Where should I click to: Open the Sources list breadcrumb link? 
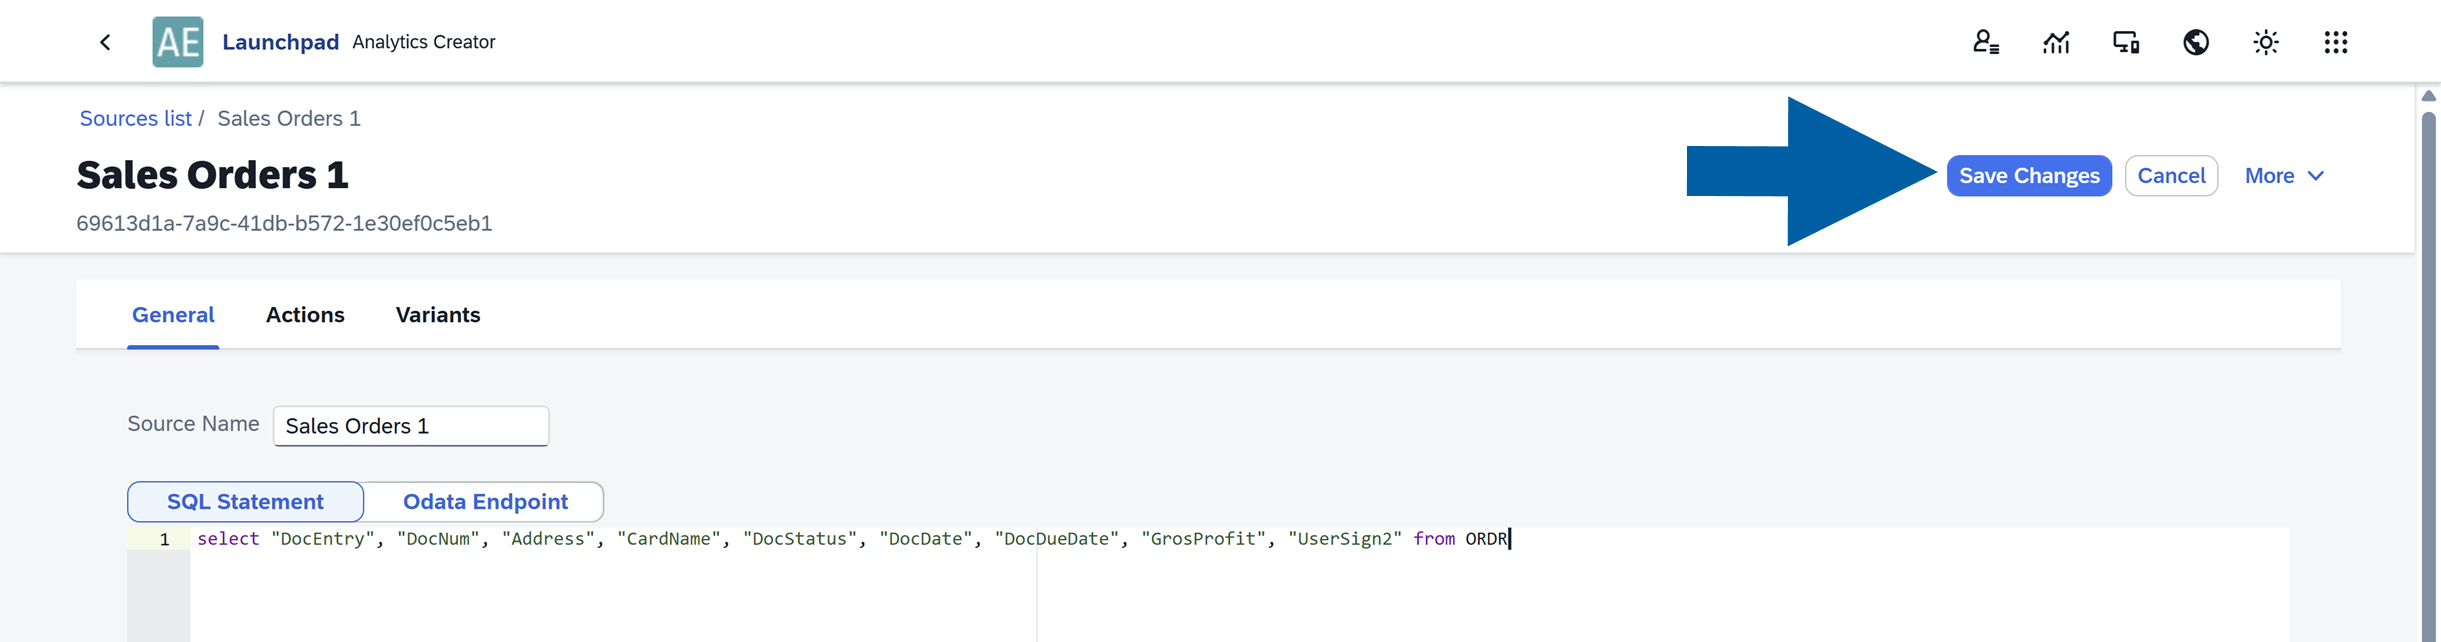[x=136, y=118]
